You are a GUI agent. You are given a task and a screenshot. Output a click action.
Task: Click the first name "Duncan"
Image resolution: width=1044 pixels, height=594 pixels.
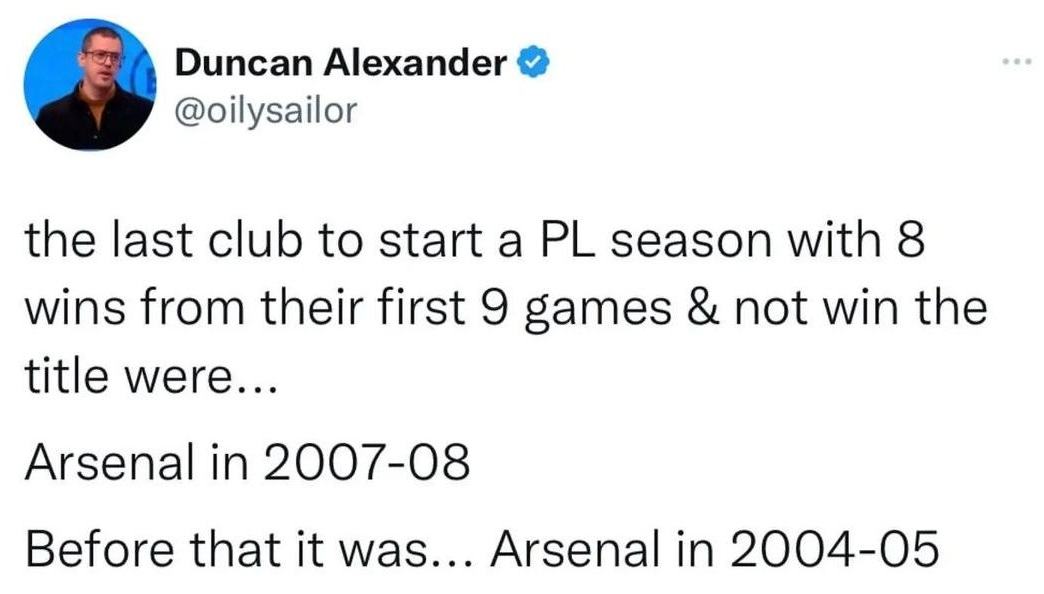pyautogui.click(x=243, y=63)
